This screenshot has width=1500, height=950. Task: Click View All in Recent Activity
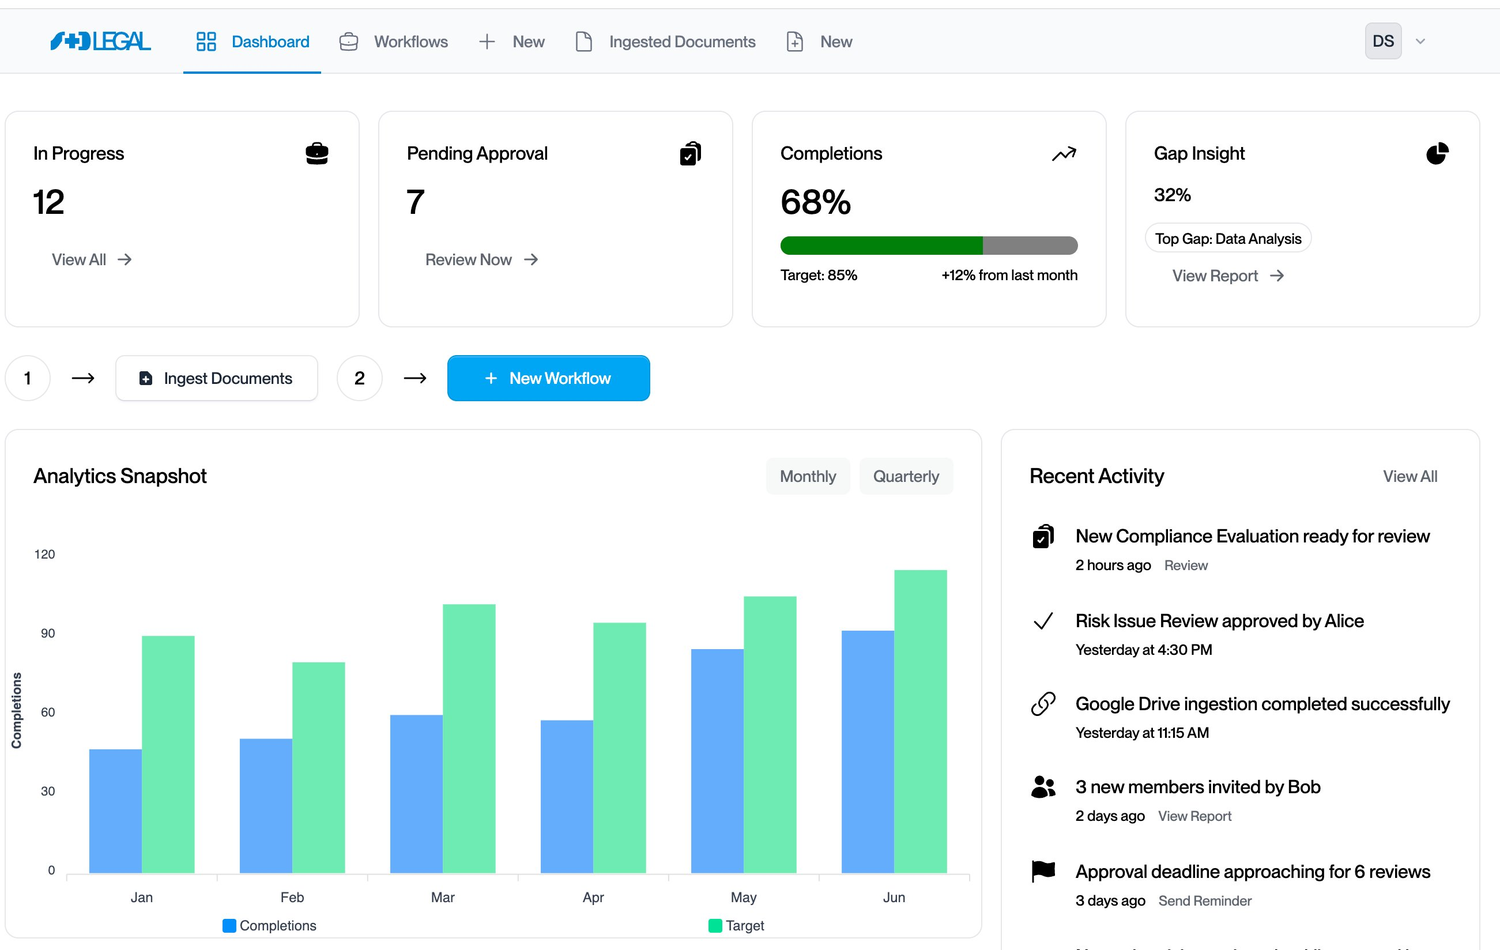(1410, 476)
